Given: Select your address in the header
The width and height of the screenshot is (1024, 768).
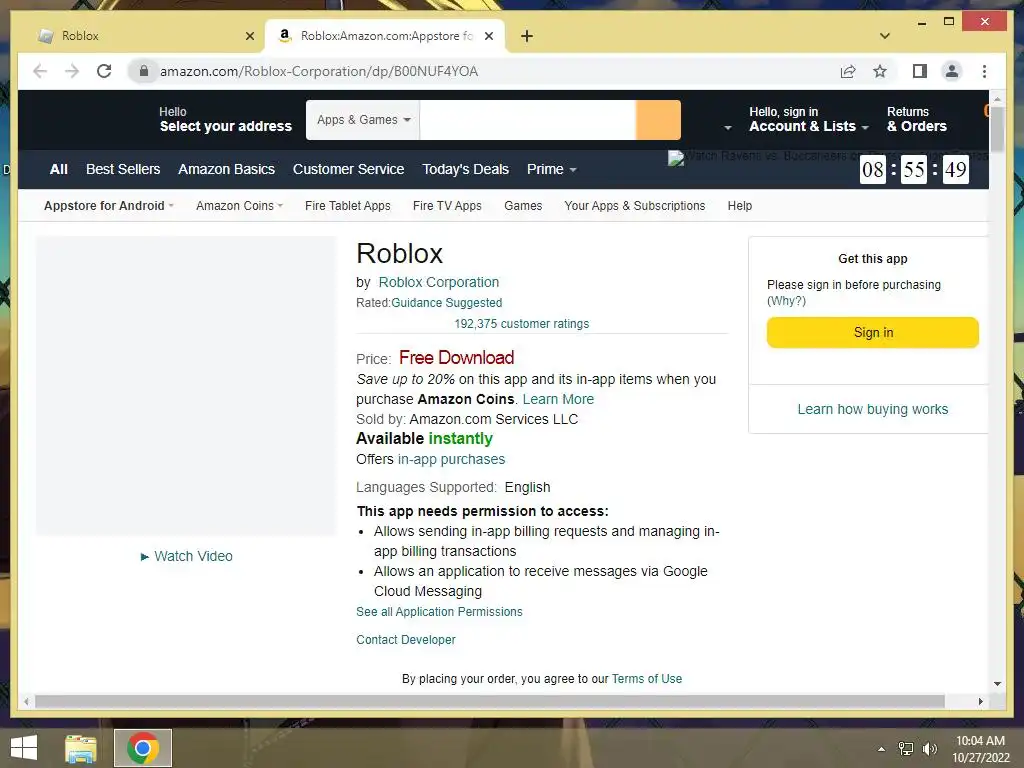Looking at the screenshot, I should tap(225, 120).
